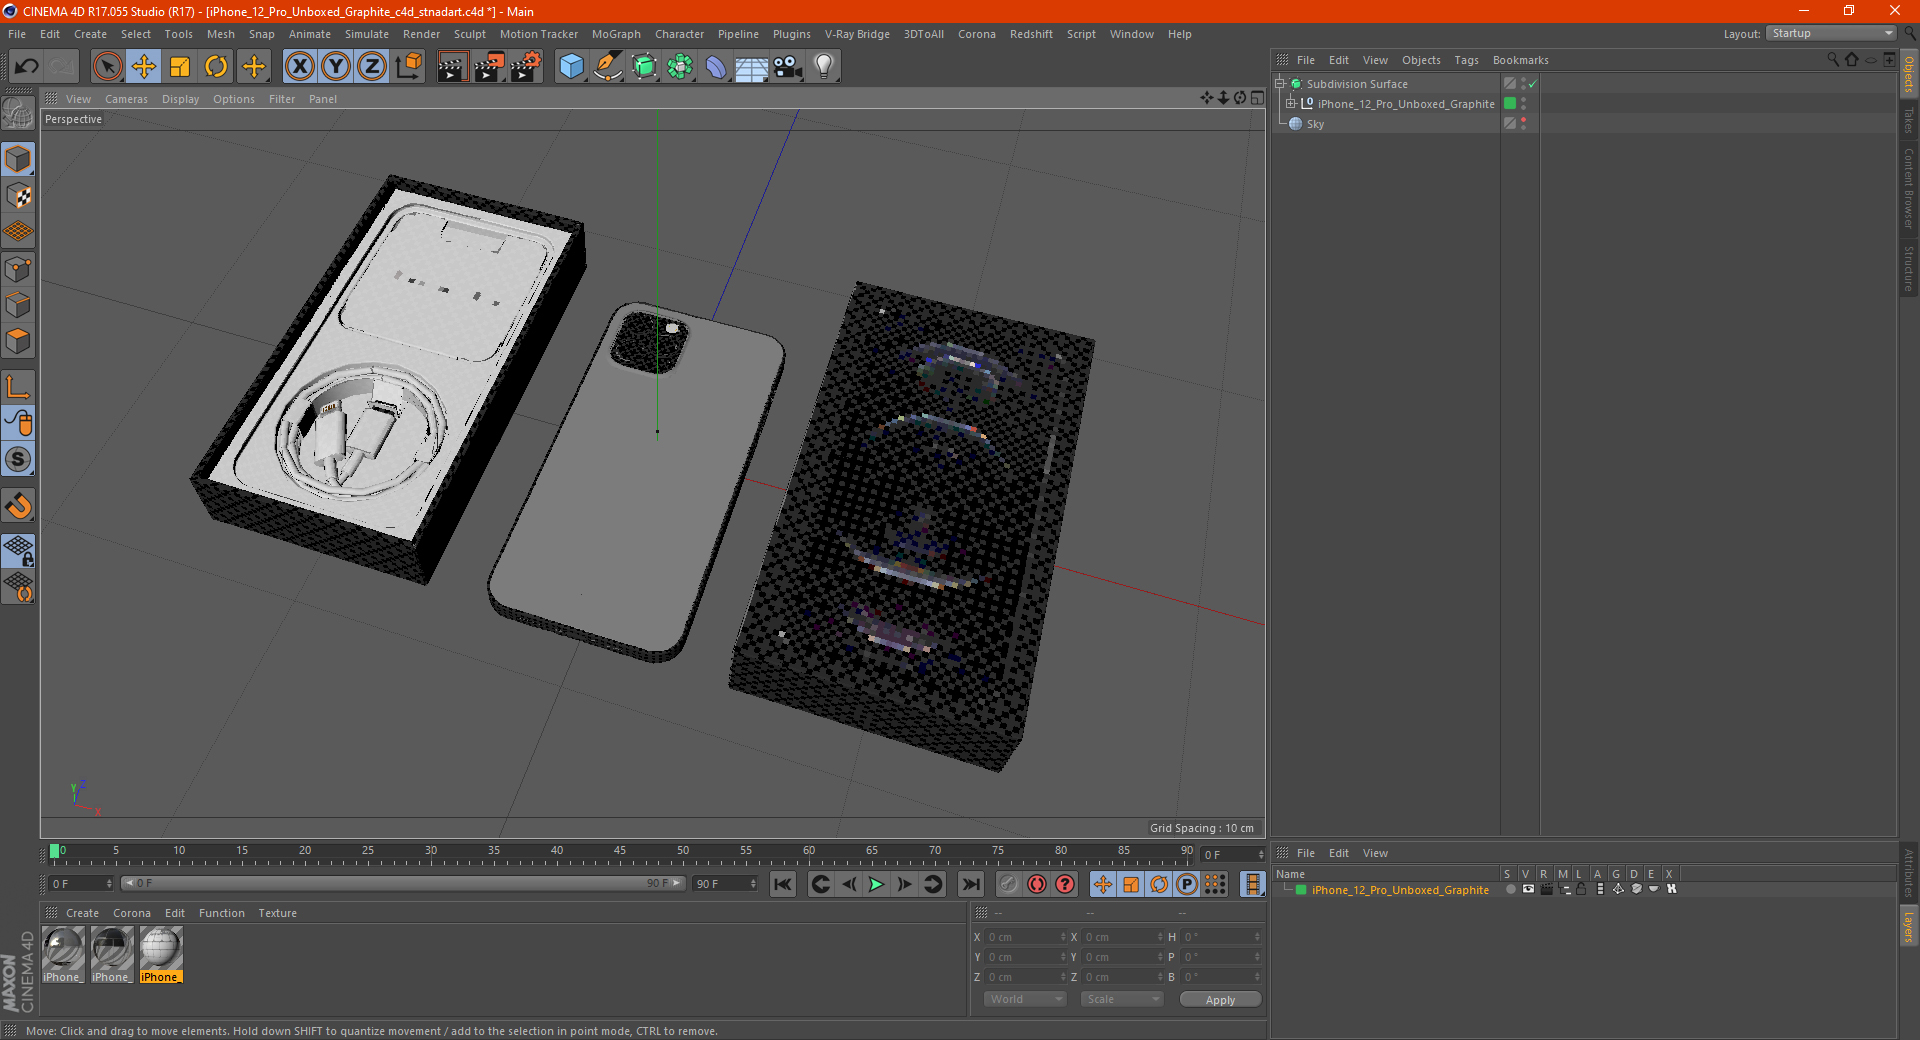Open the MoGraph menu

click(x=616, y=34)
